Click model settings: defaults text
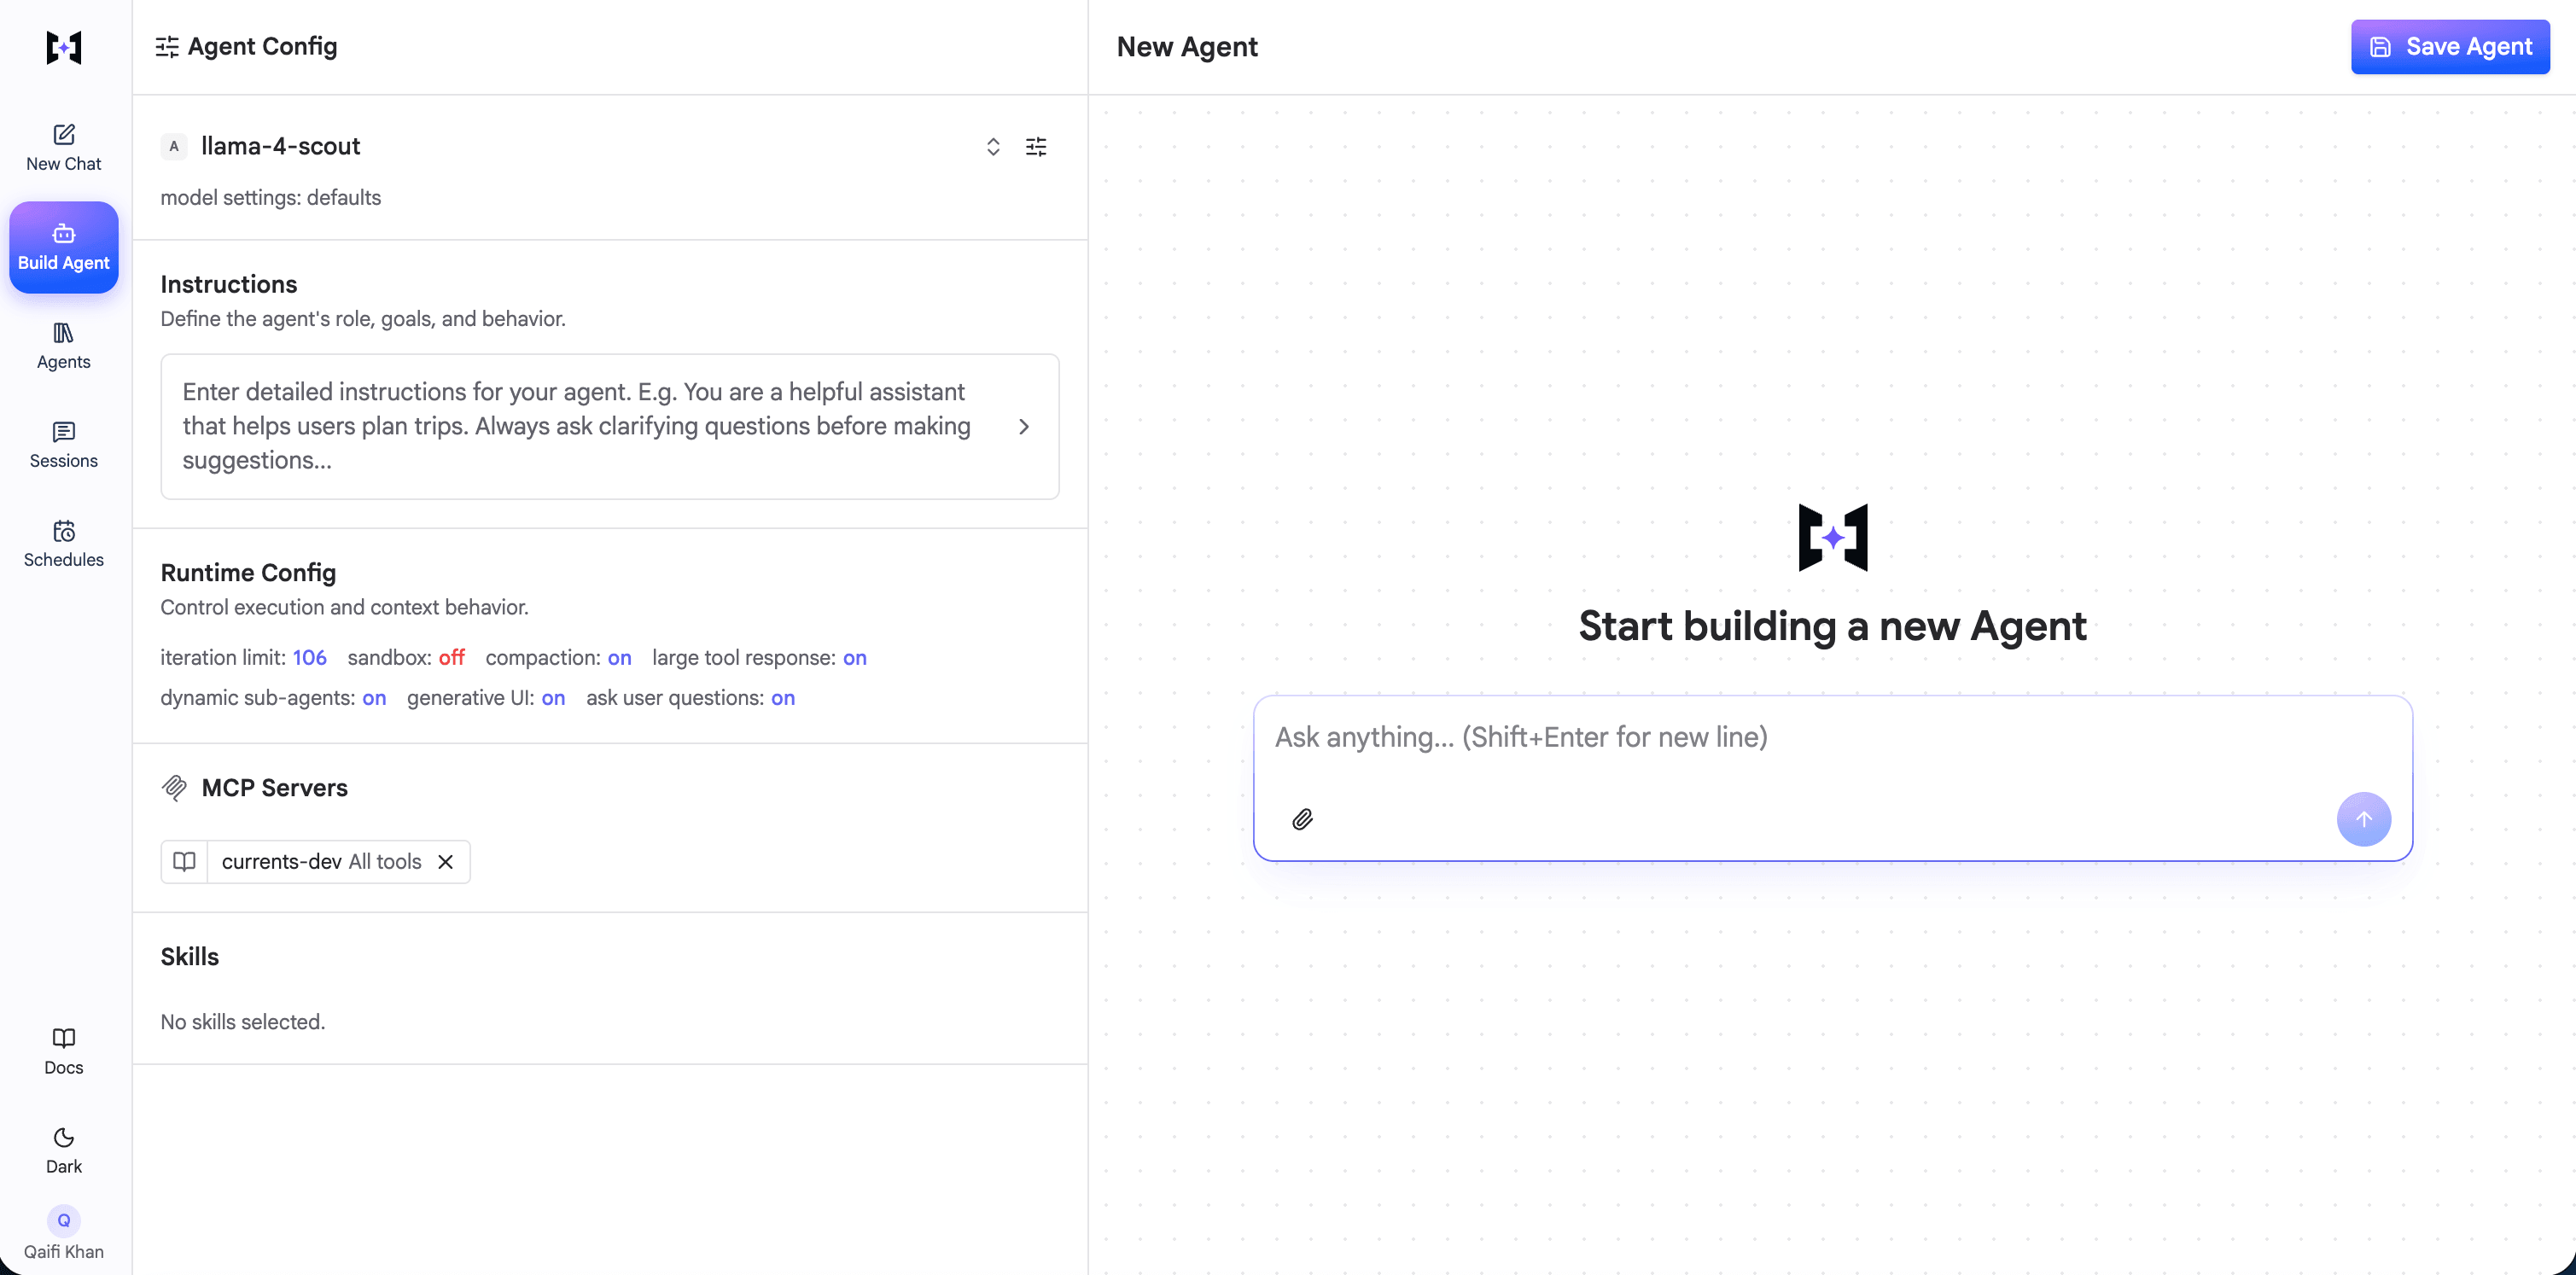Viewport: 2576px width, 1275px height. tap(271, 197)
